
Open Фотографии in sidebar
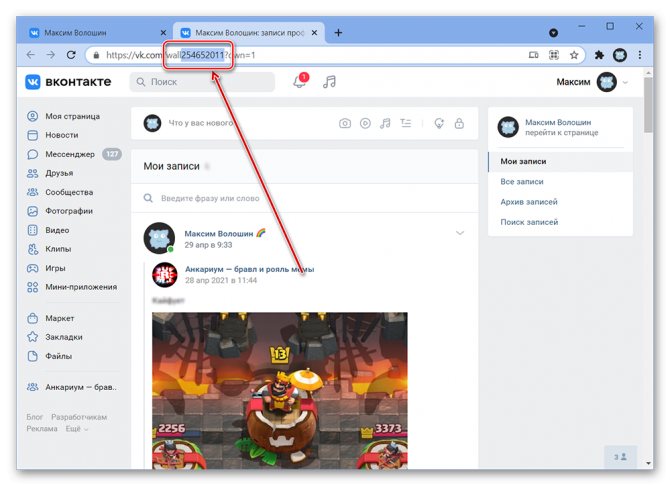59,211
